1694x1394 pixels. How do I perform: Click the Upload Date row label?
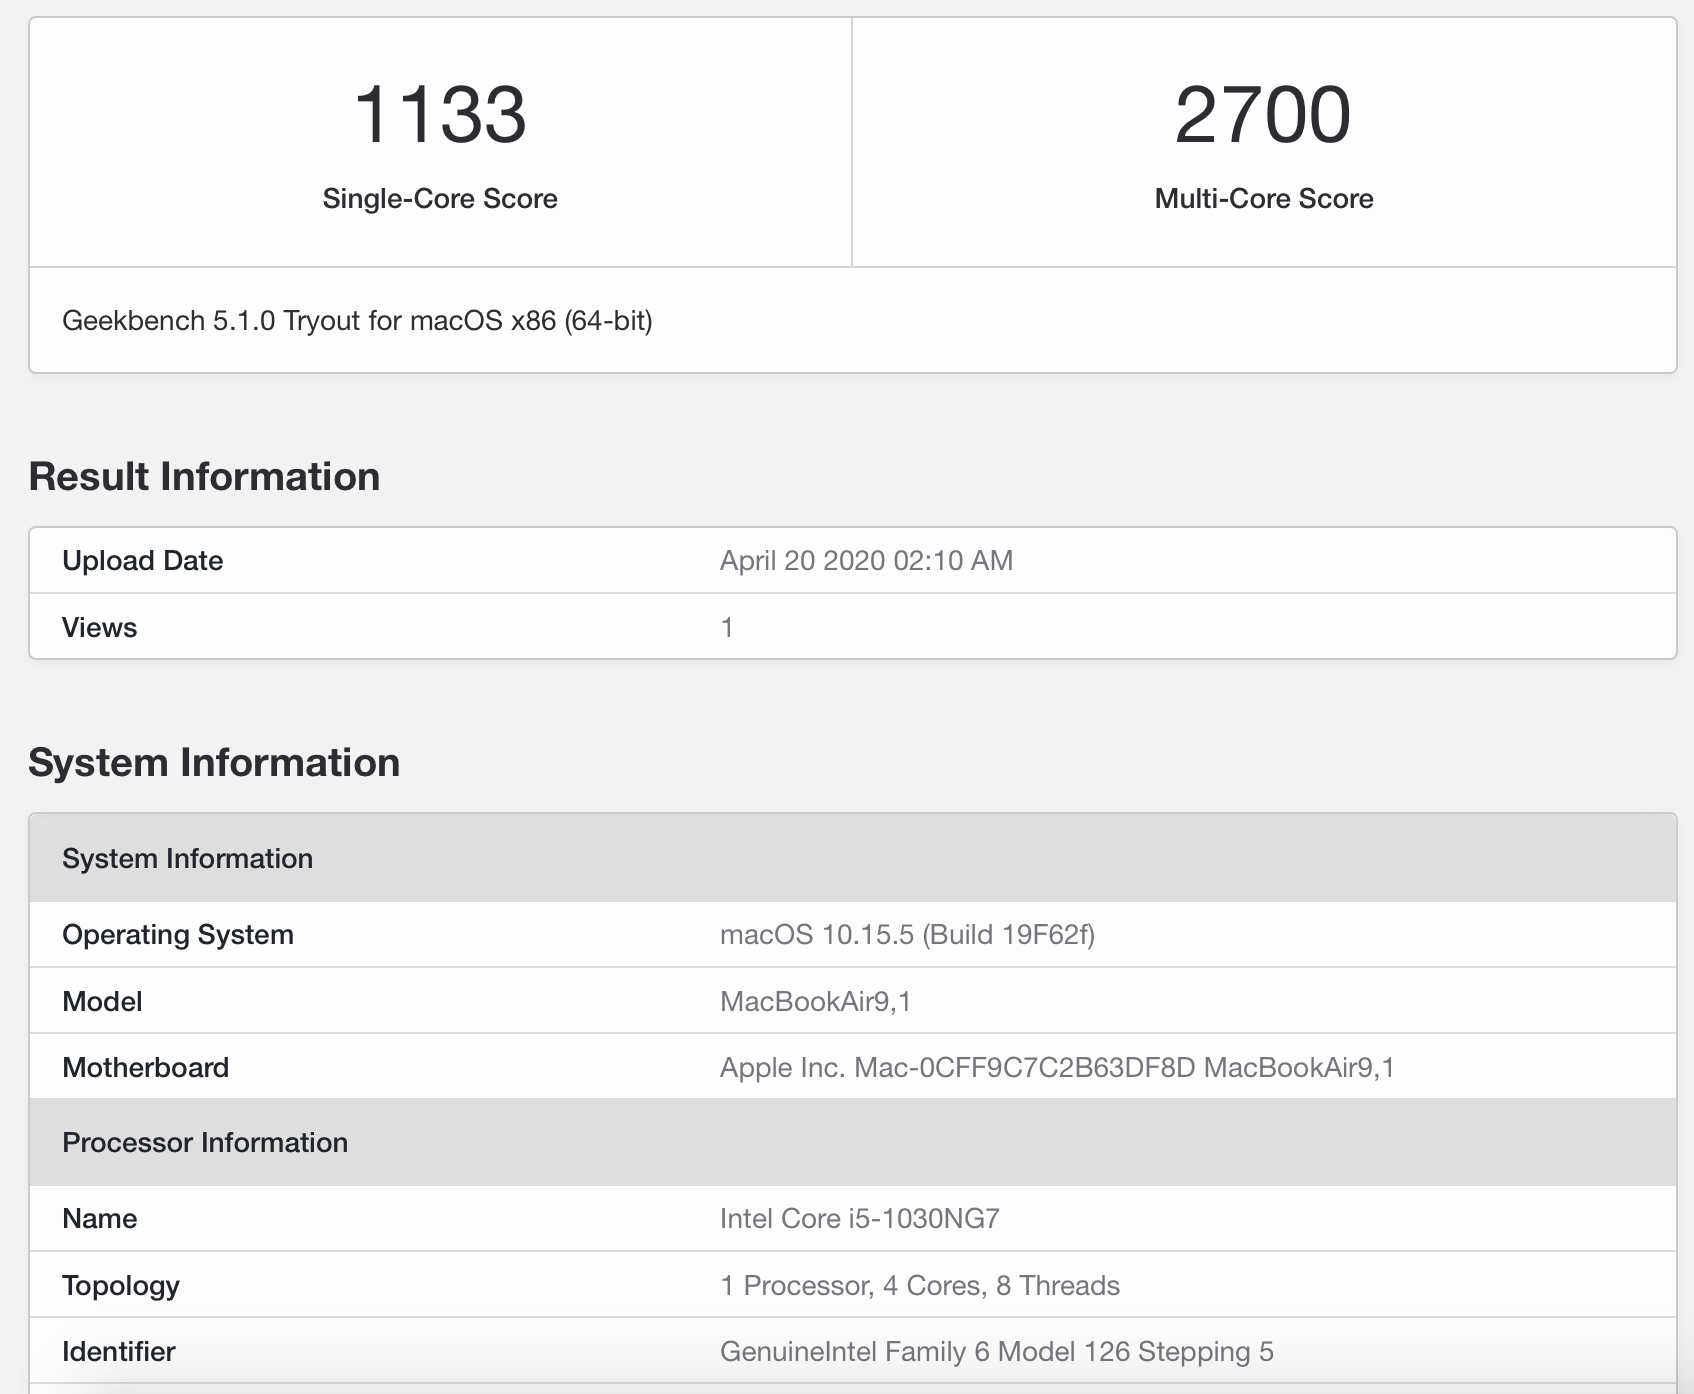coord(142,561)
